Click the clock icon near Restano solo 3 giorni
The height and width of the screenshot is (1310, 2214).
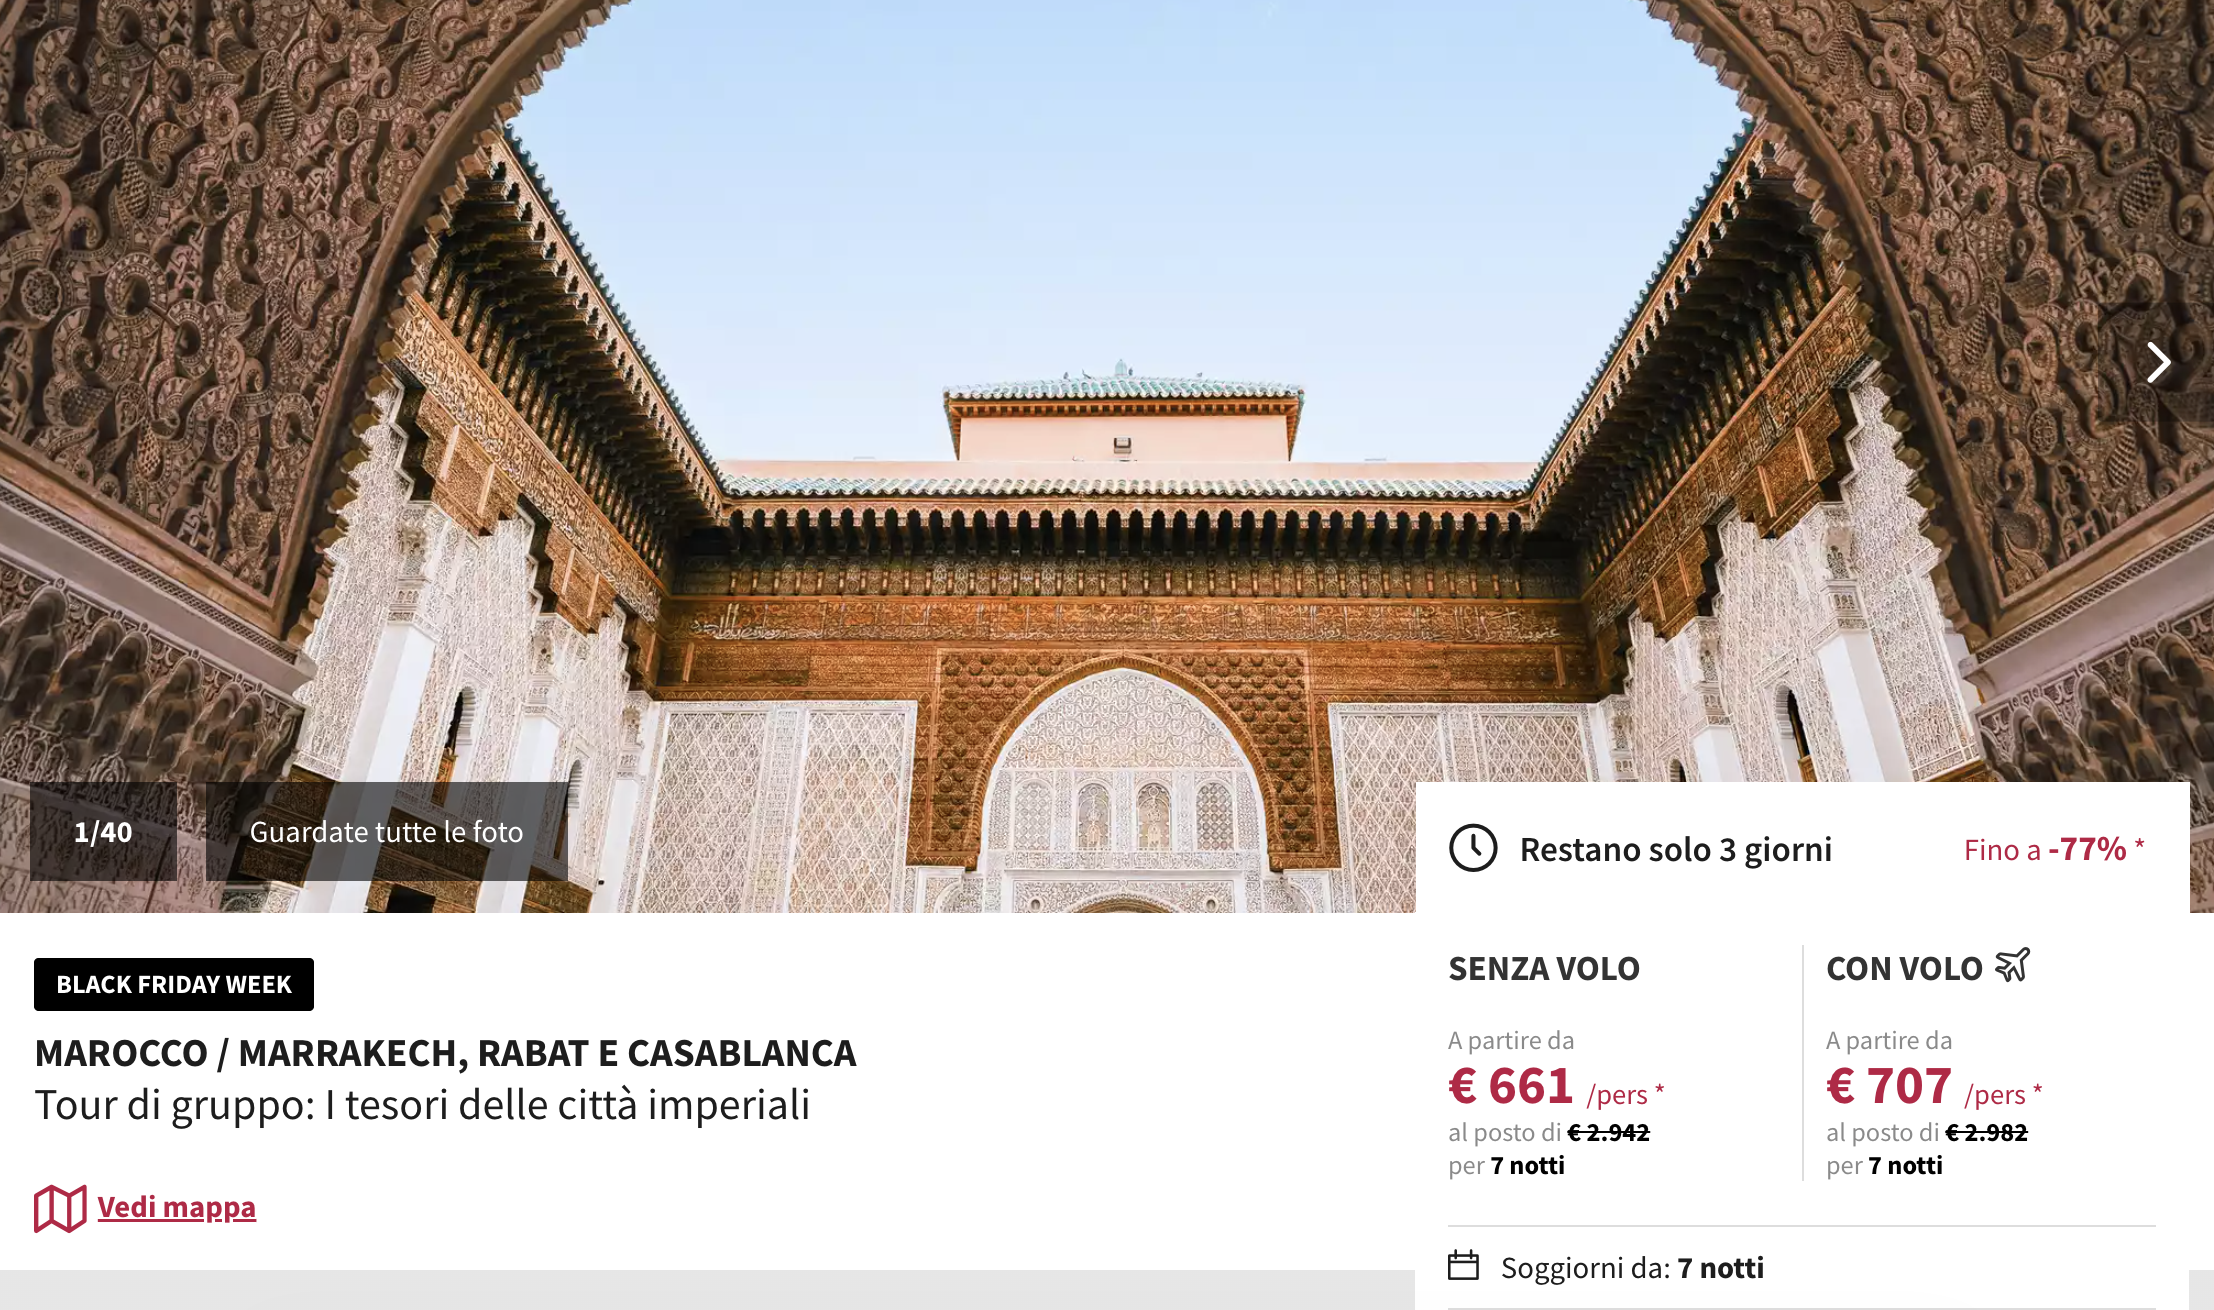(x=1473, y=848)
